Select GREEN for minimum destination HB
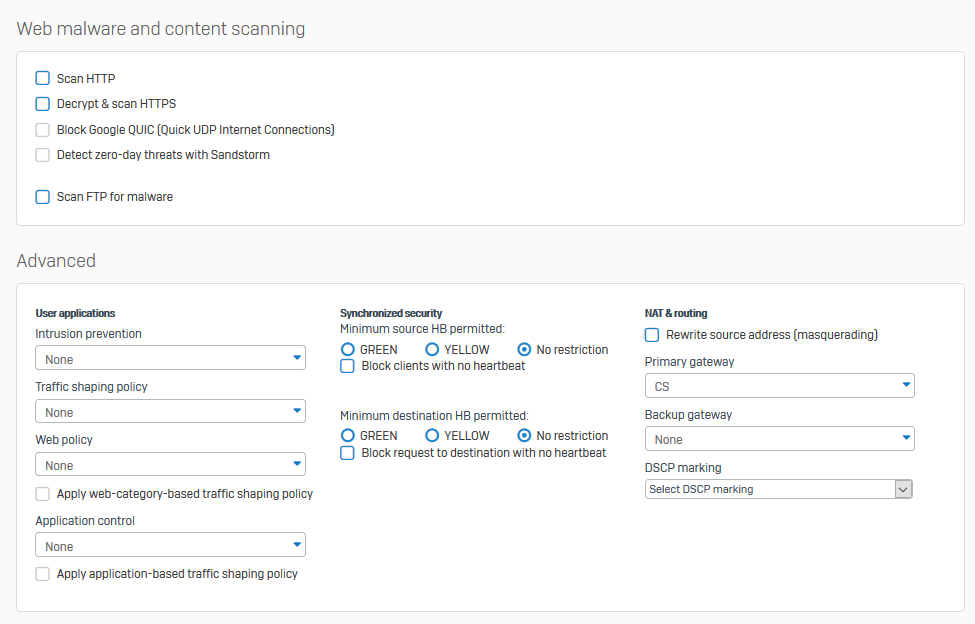This screenshot has width=975, height=624. pyautogui.click(x=348, y=436)
